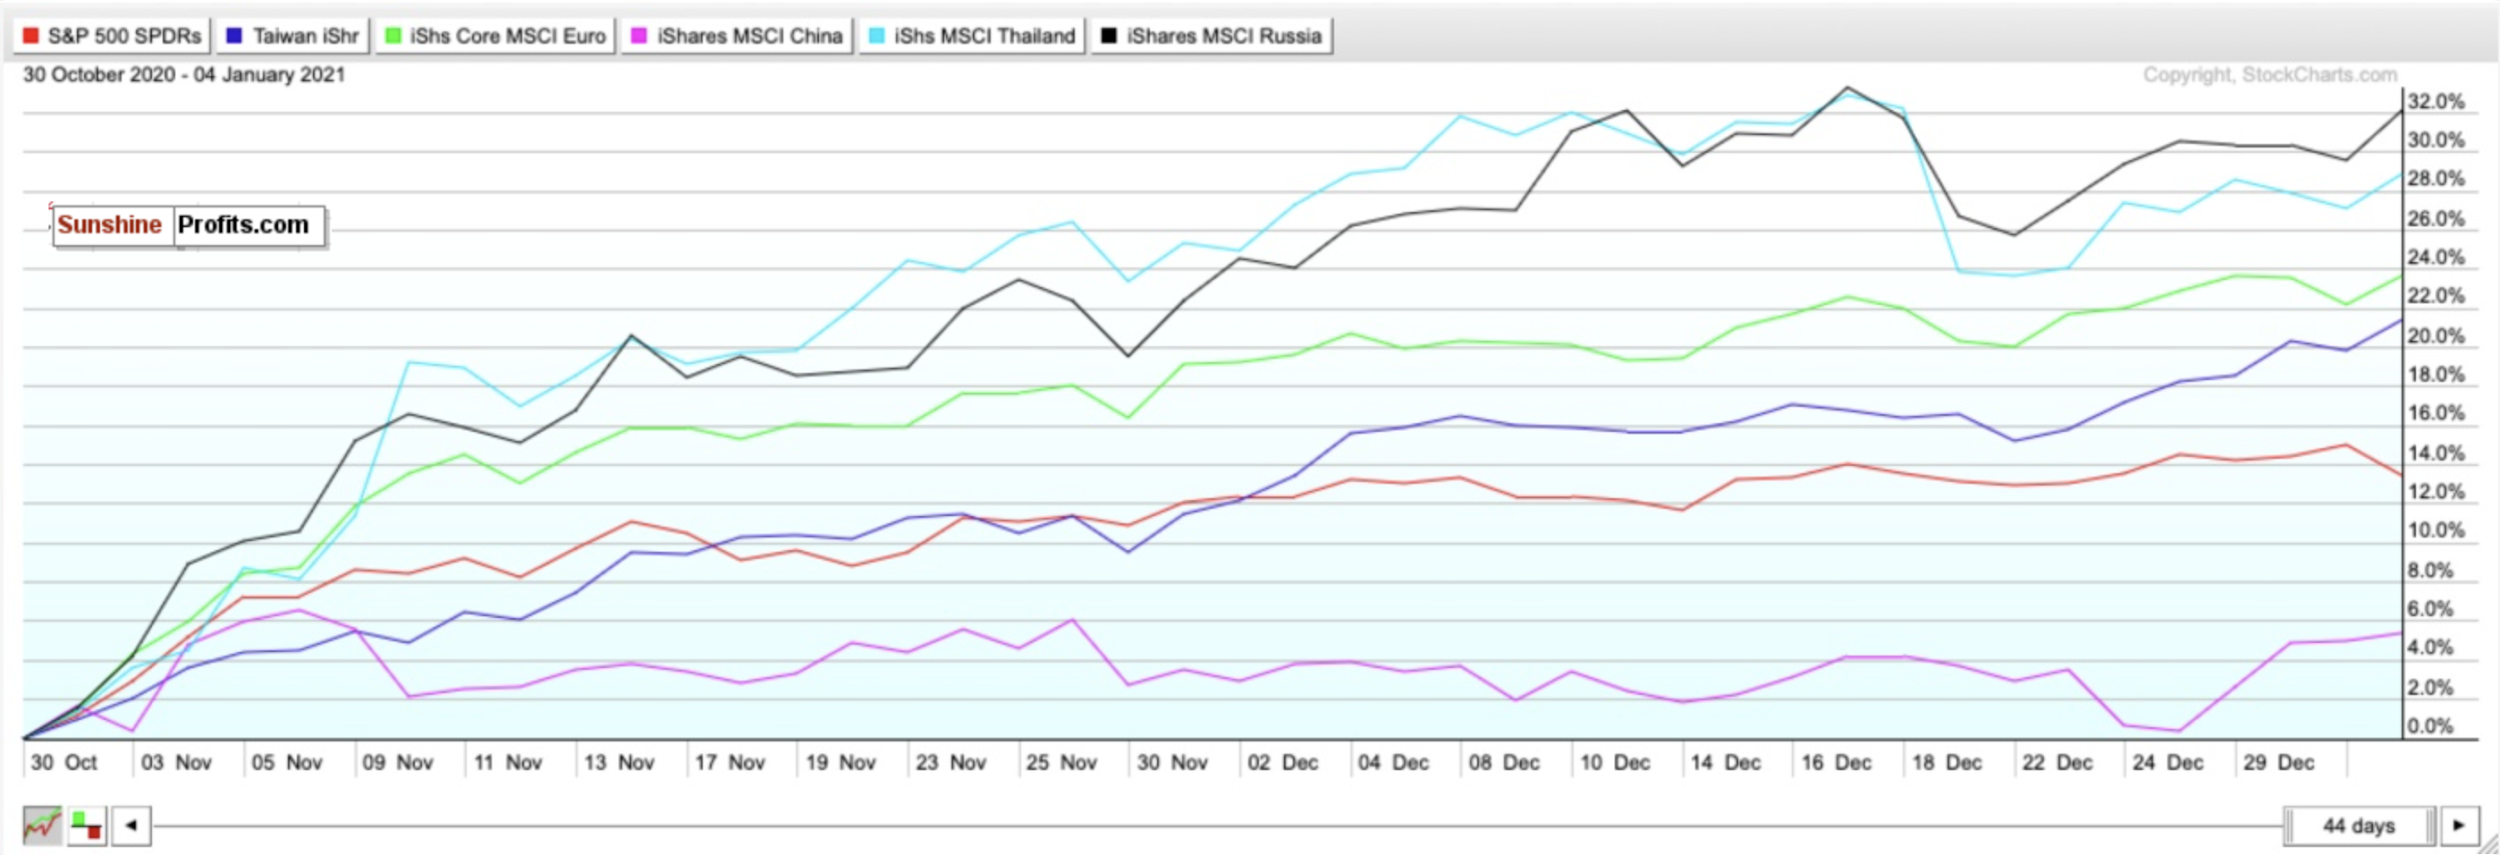Select the iShs Core MSCI Euro tab
Screen dimensions: 2500x855
coord(495,36)
